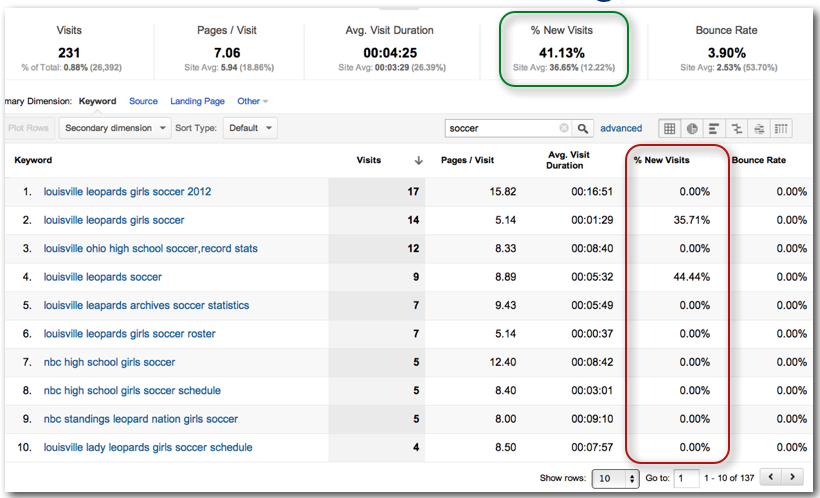Open the Sort Type Default dropdown
The width and height of the screenshot is (820, 498).
(250, 128)
